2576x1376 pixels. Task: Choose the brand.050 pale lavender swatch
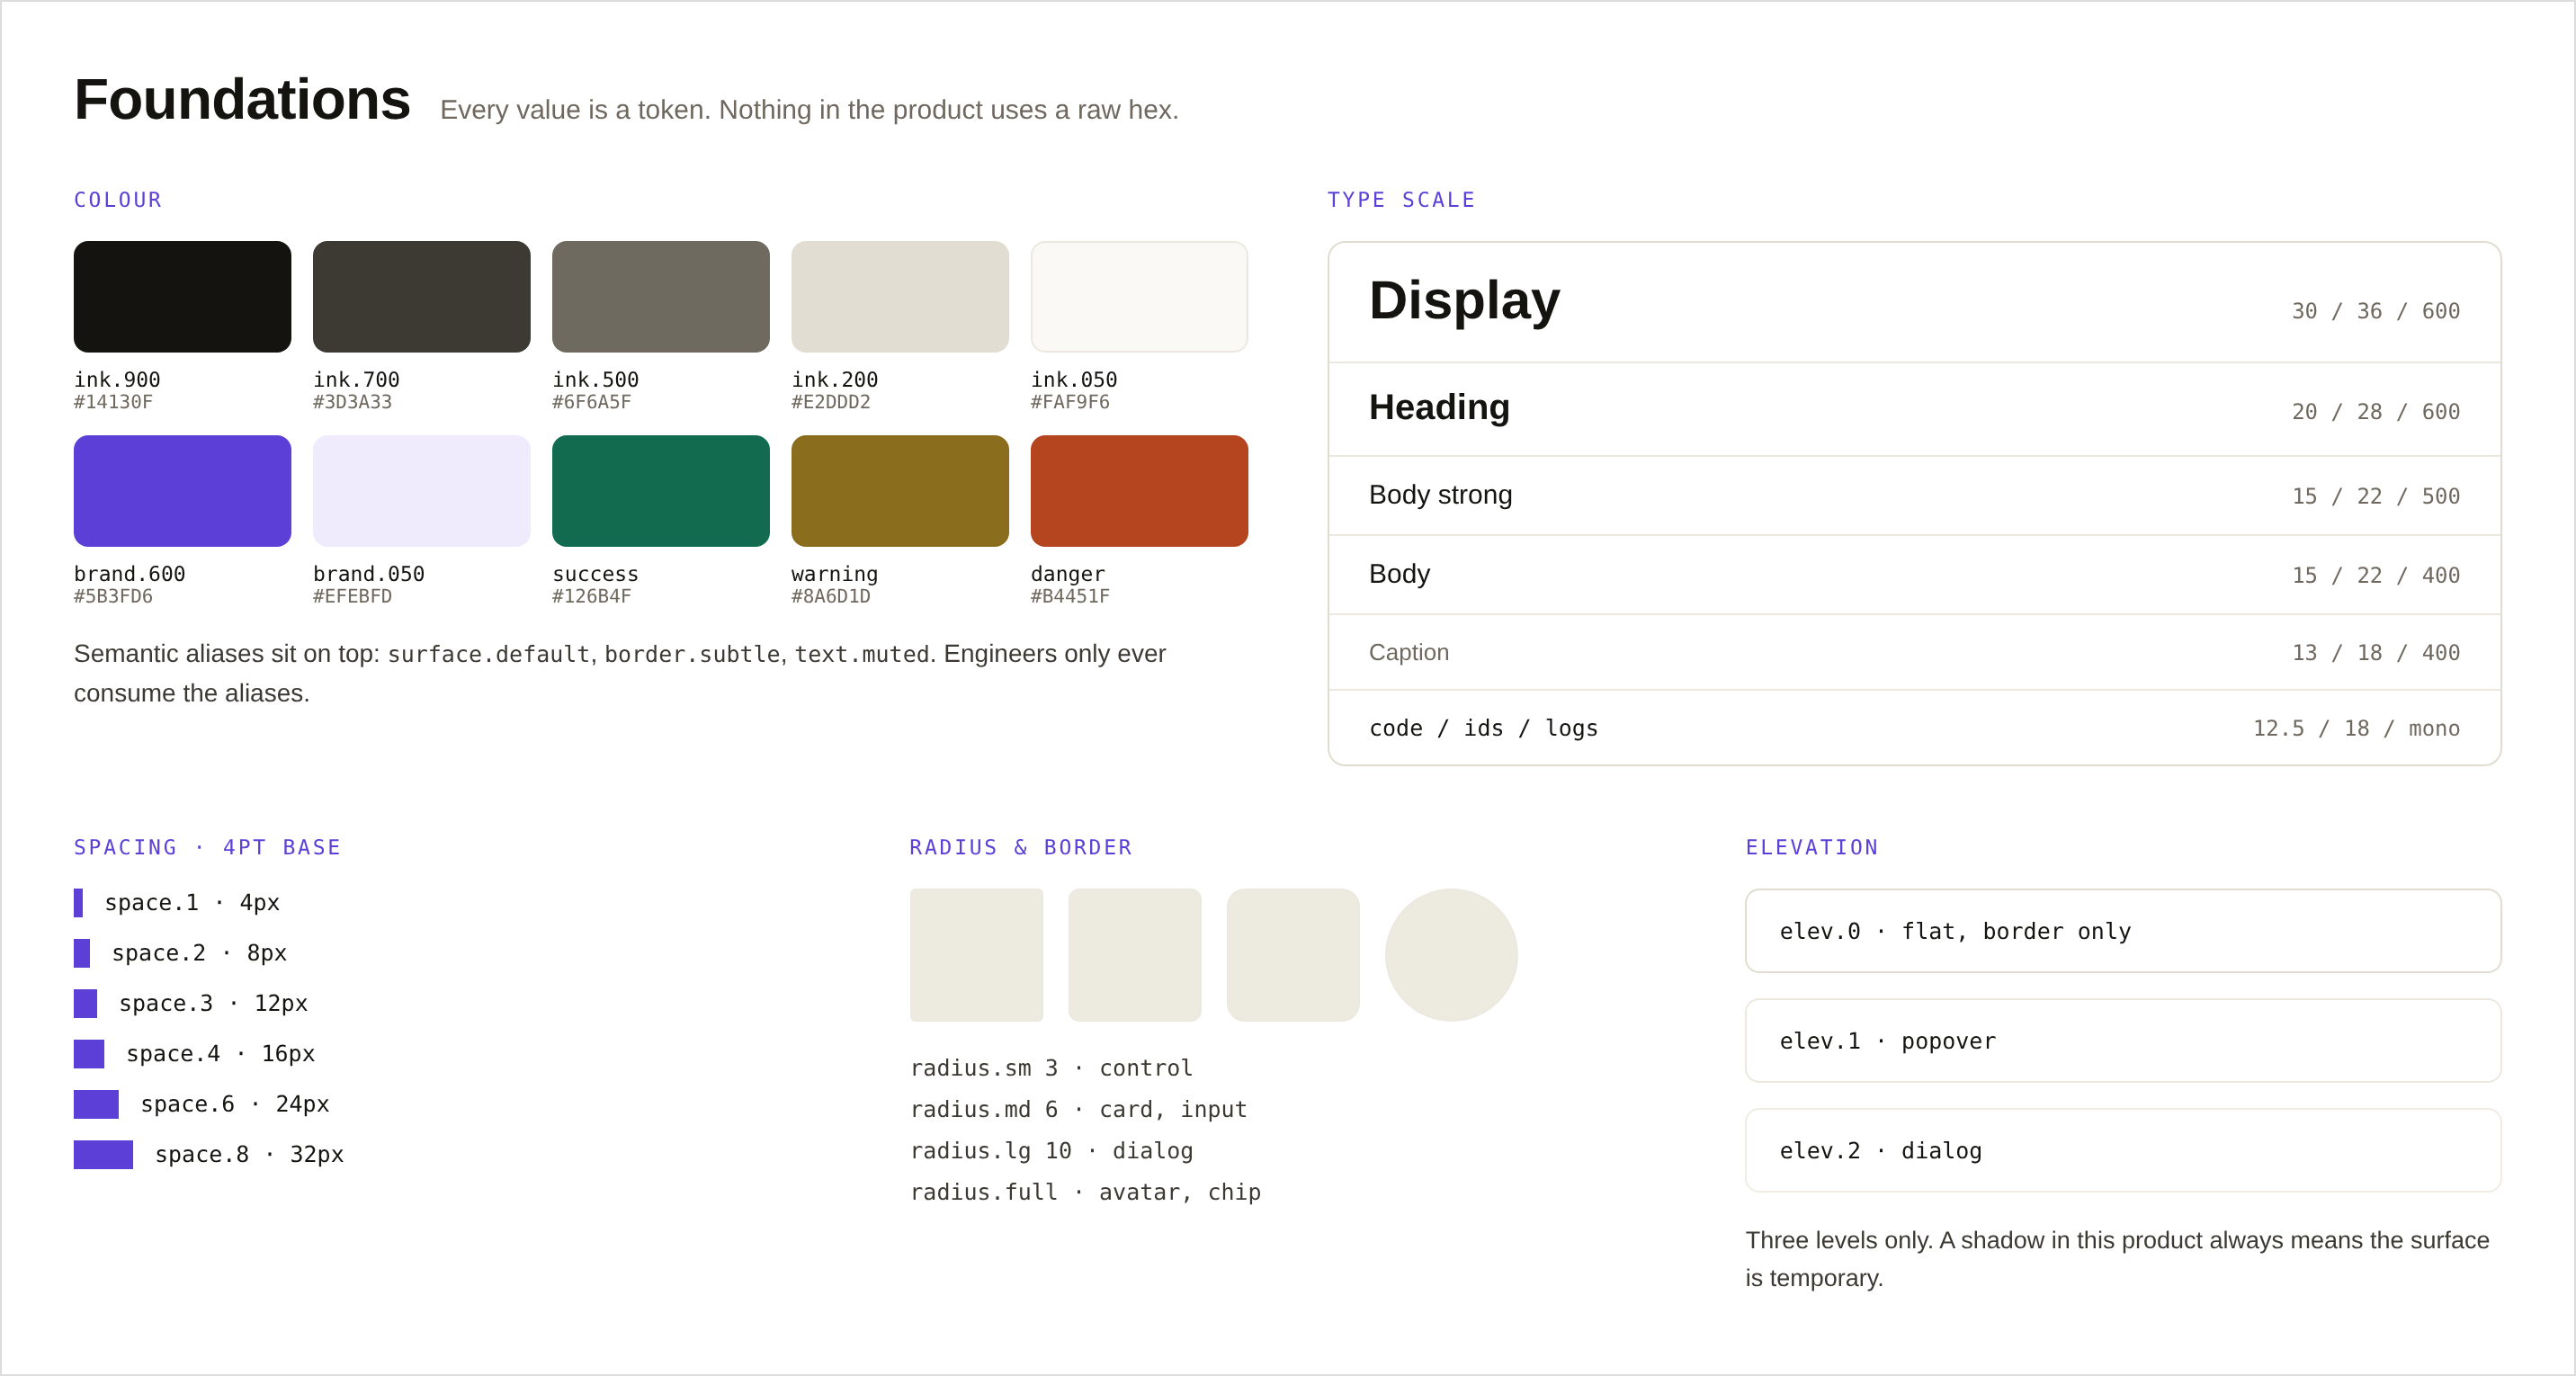coord(421,490)
